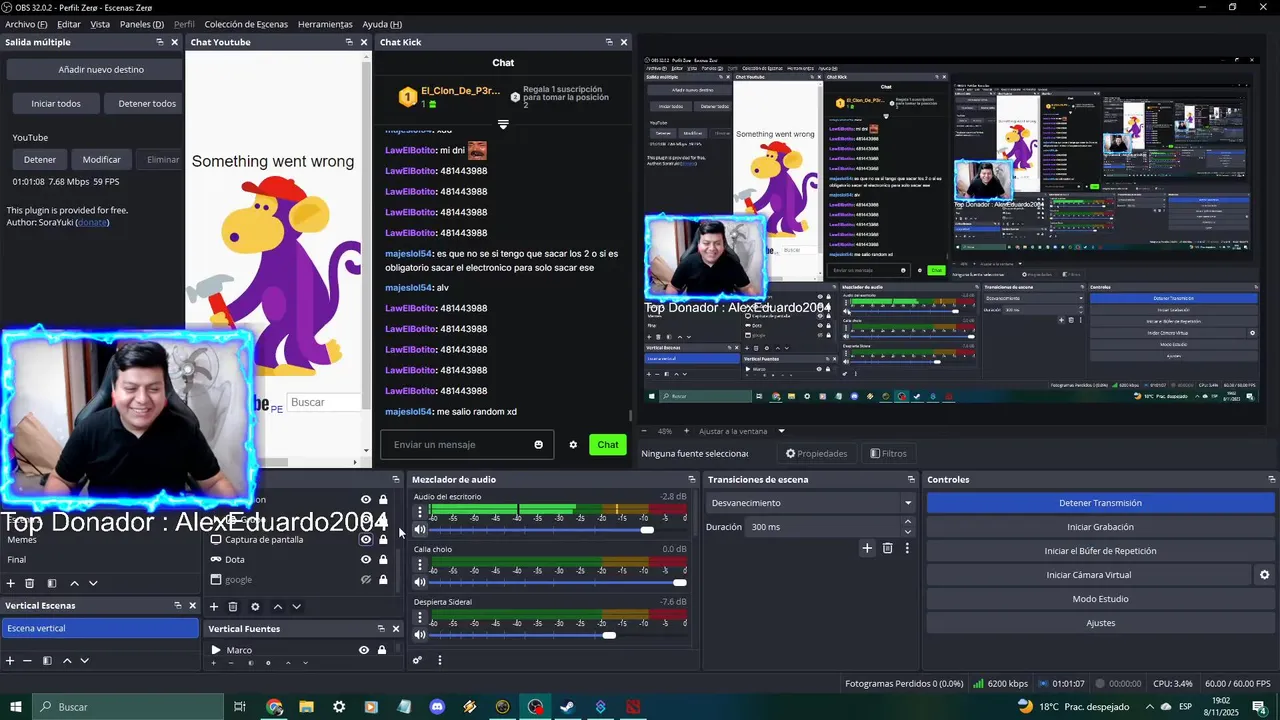
Task: Hide the Marco vertical source
Action: point(364,650)
